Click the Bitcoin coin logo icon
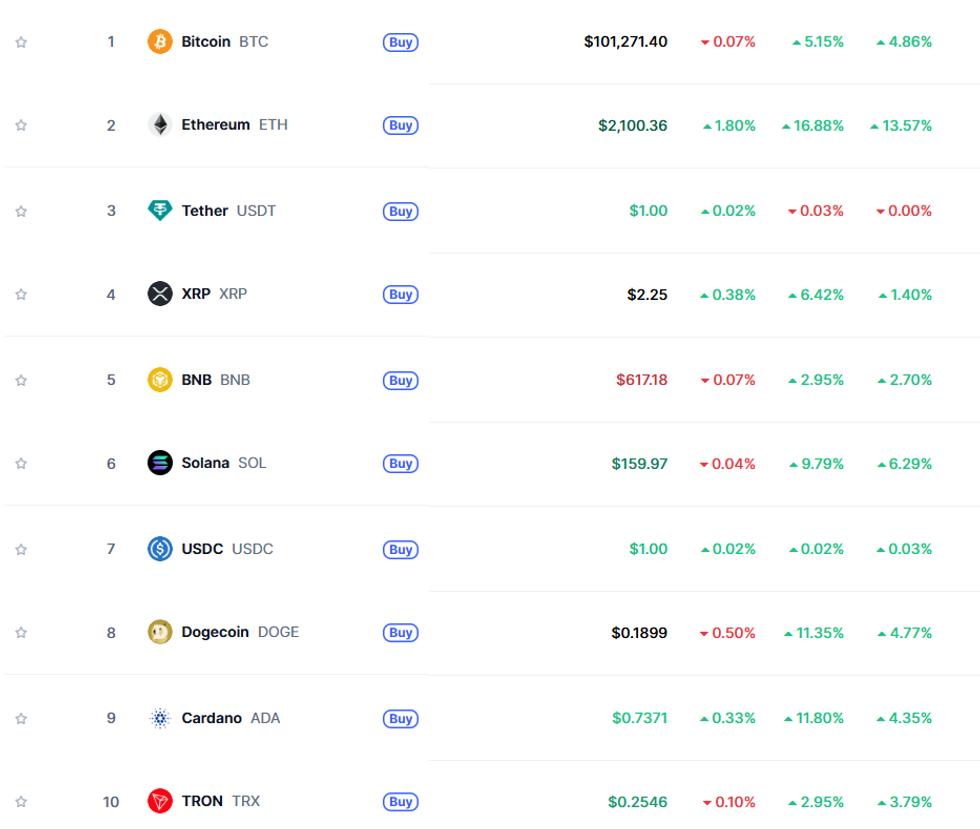 pos(160,42)
